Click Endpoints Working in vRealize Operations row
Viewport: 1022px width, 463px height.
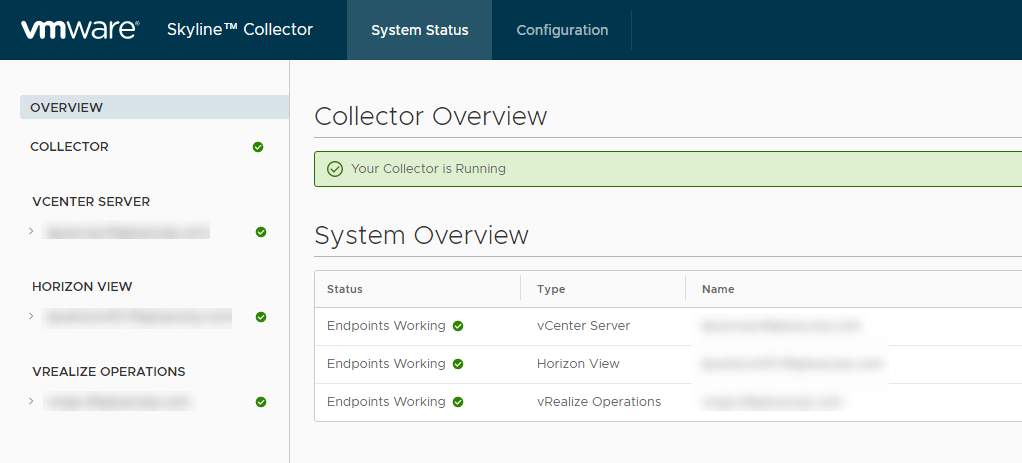tap(387, 402)
